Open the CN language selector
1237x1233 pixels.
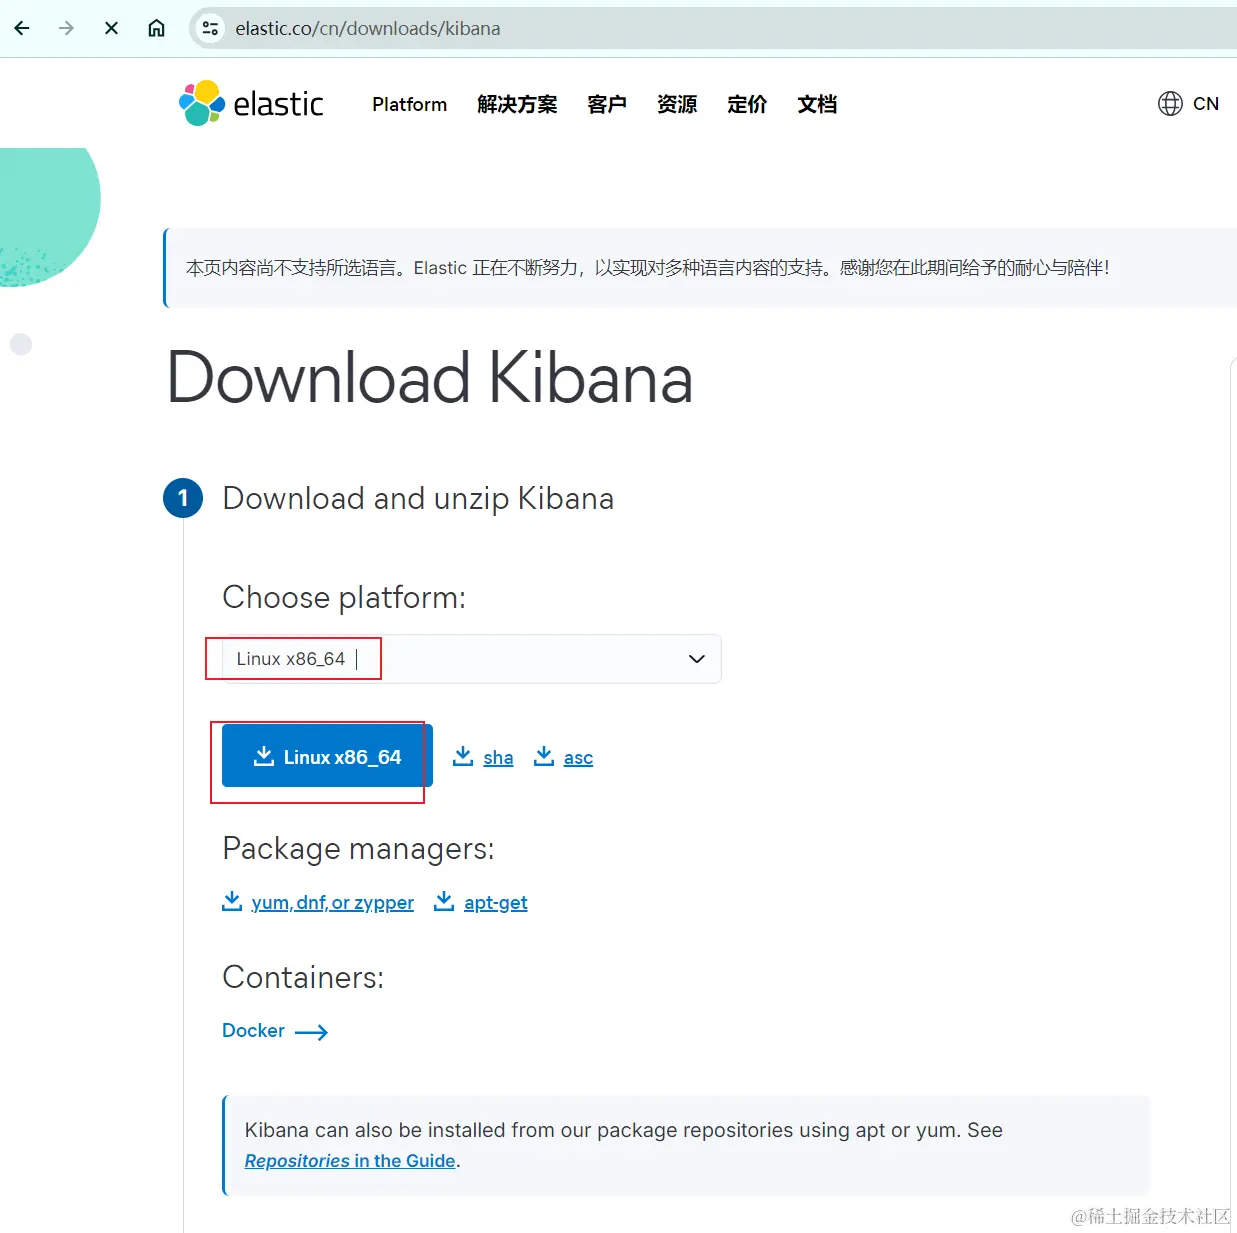(1205, 103)
